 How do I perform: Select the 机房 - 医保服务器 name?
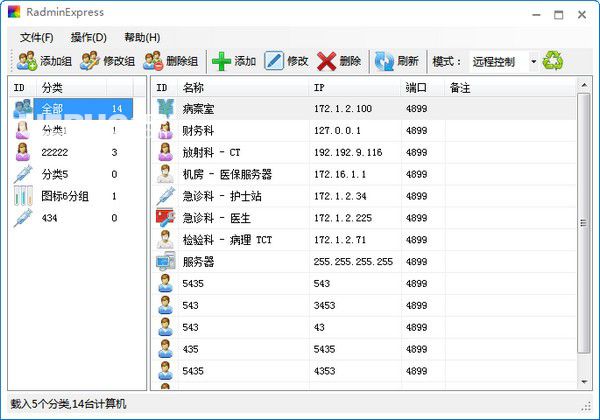coord(227,174)
